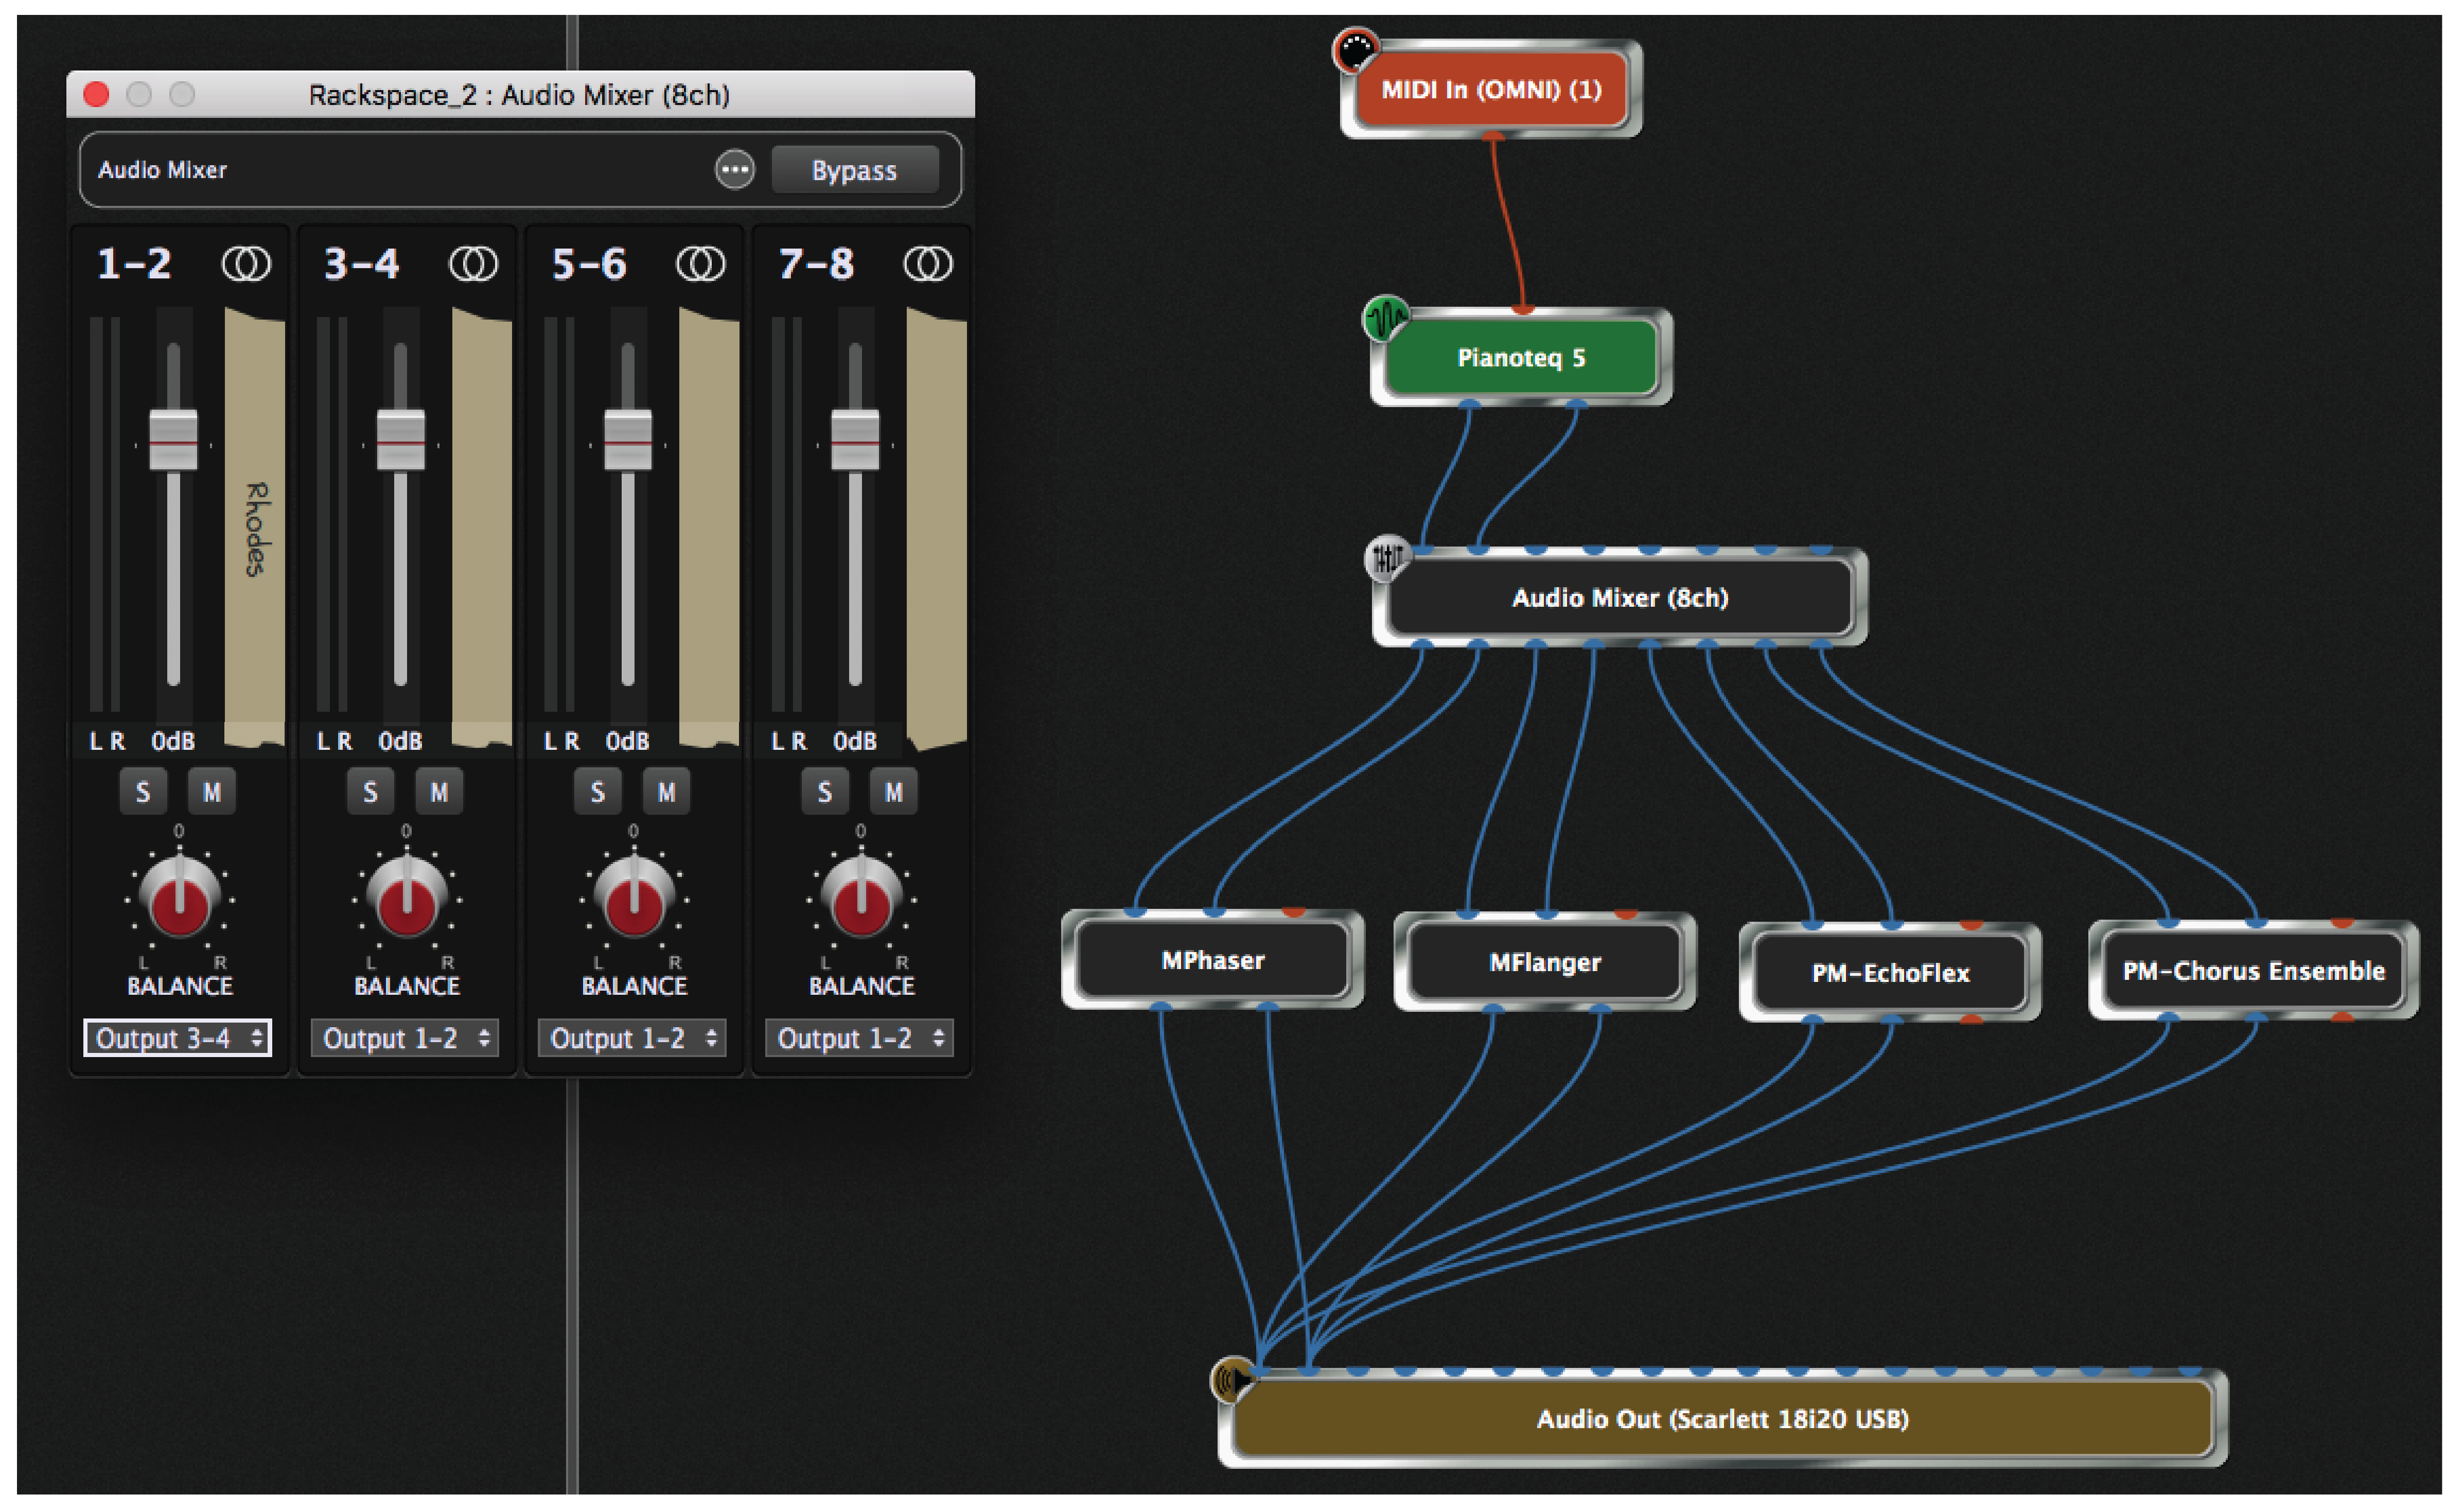Click the channel 5-6 volume fader

(628, 440)
